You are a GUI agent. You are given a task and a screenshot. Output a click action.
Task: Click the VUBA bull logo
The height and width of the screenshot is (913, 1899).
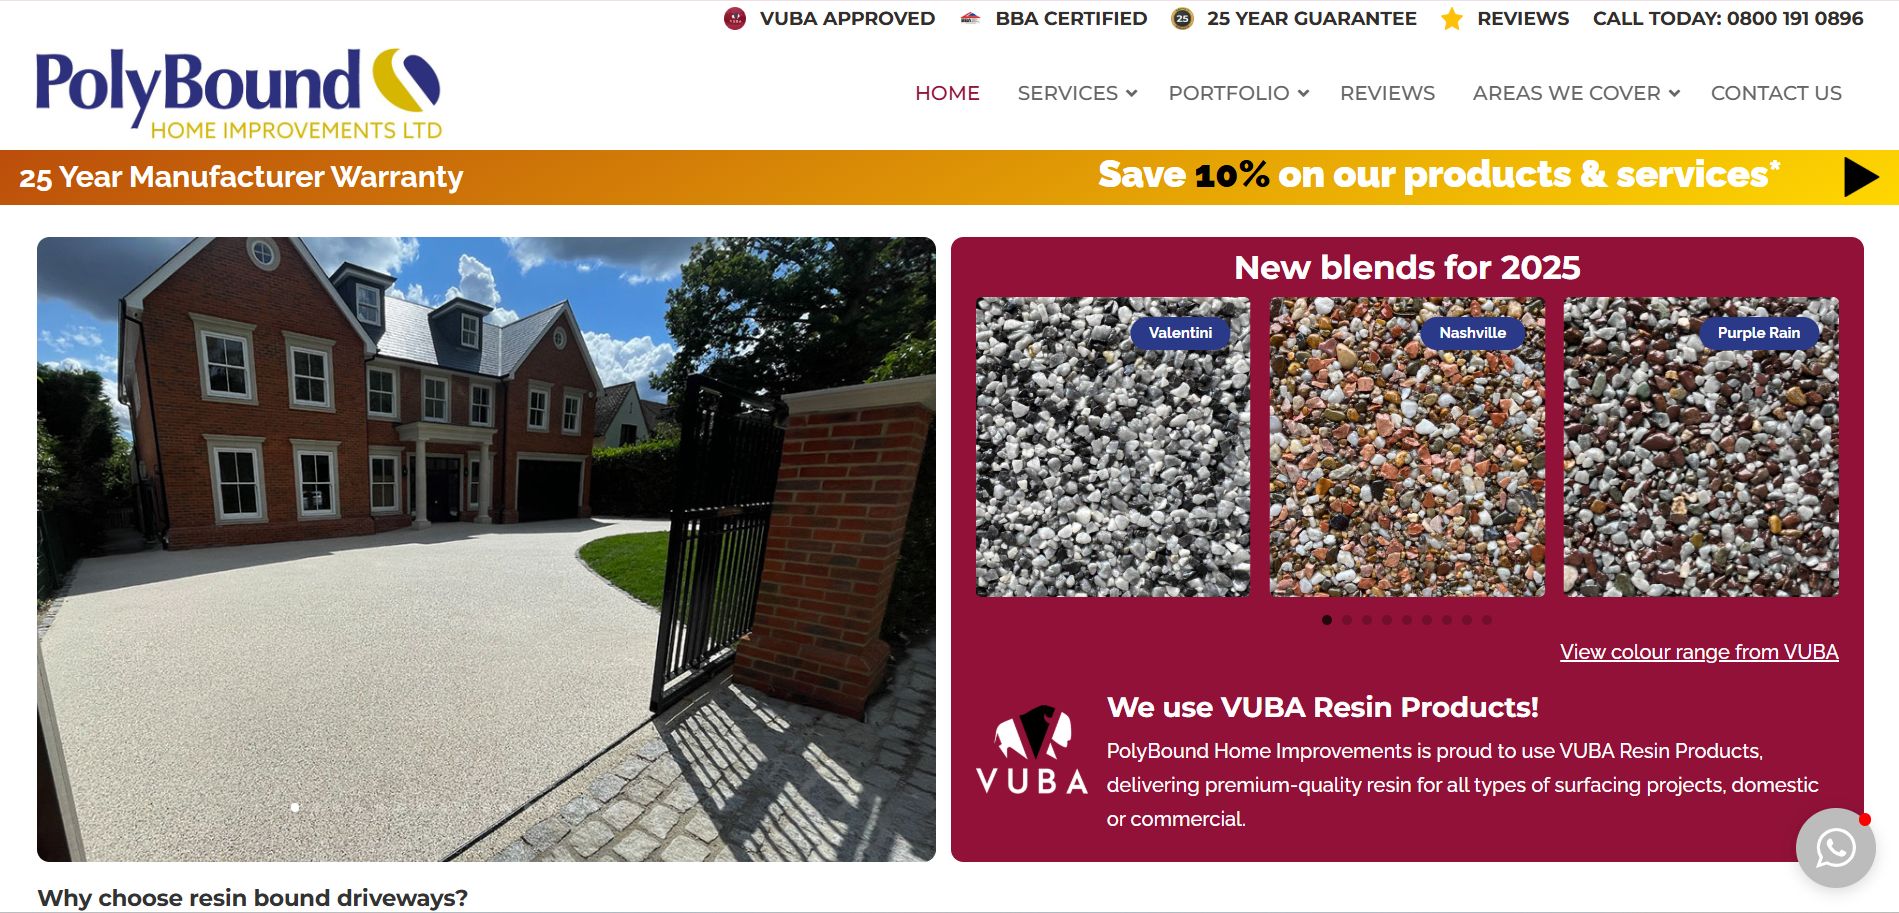pyautogui.click(x=1032, y=750)
